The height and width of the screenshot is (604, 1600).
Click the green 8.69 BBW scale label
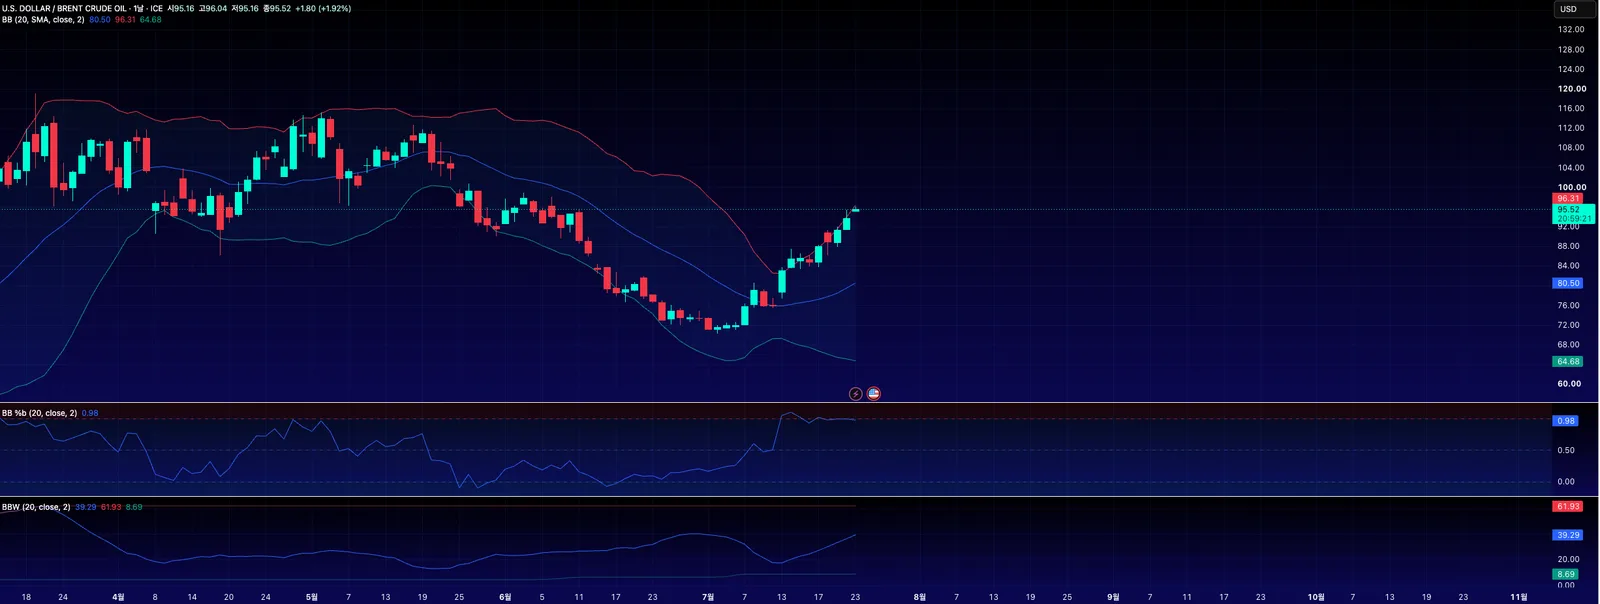tap(1566, 574)
